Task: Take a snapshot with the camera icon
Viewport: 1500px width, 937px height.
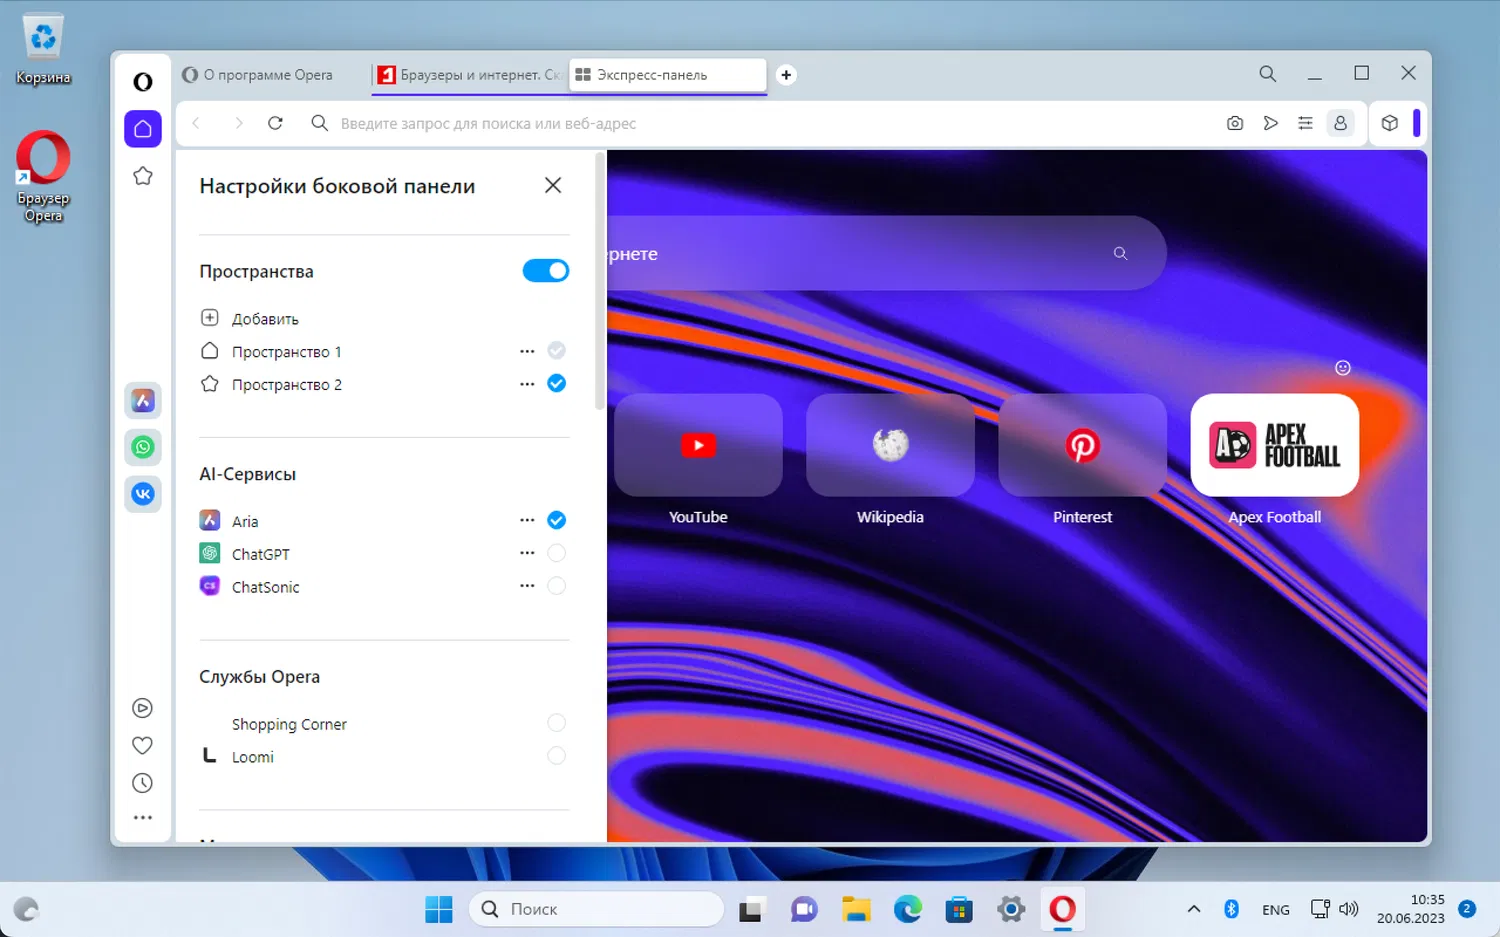Action: tap(1235, 123)
